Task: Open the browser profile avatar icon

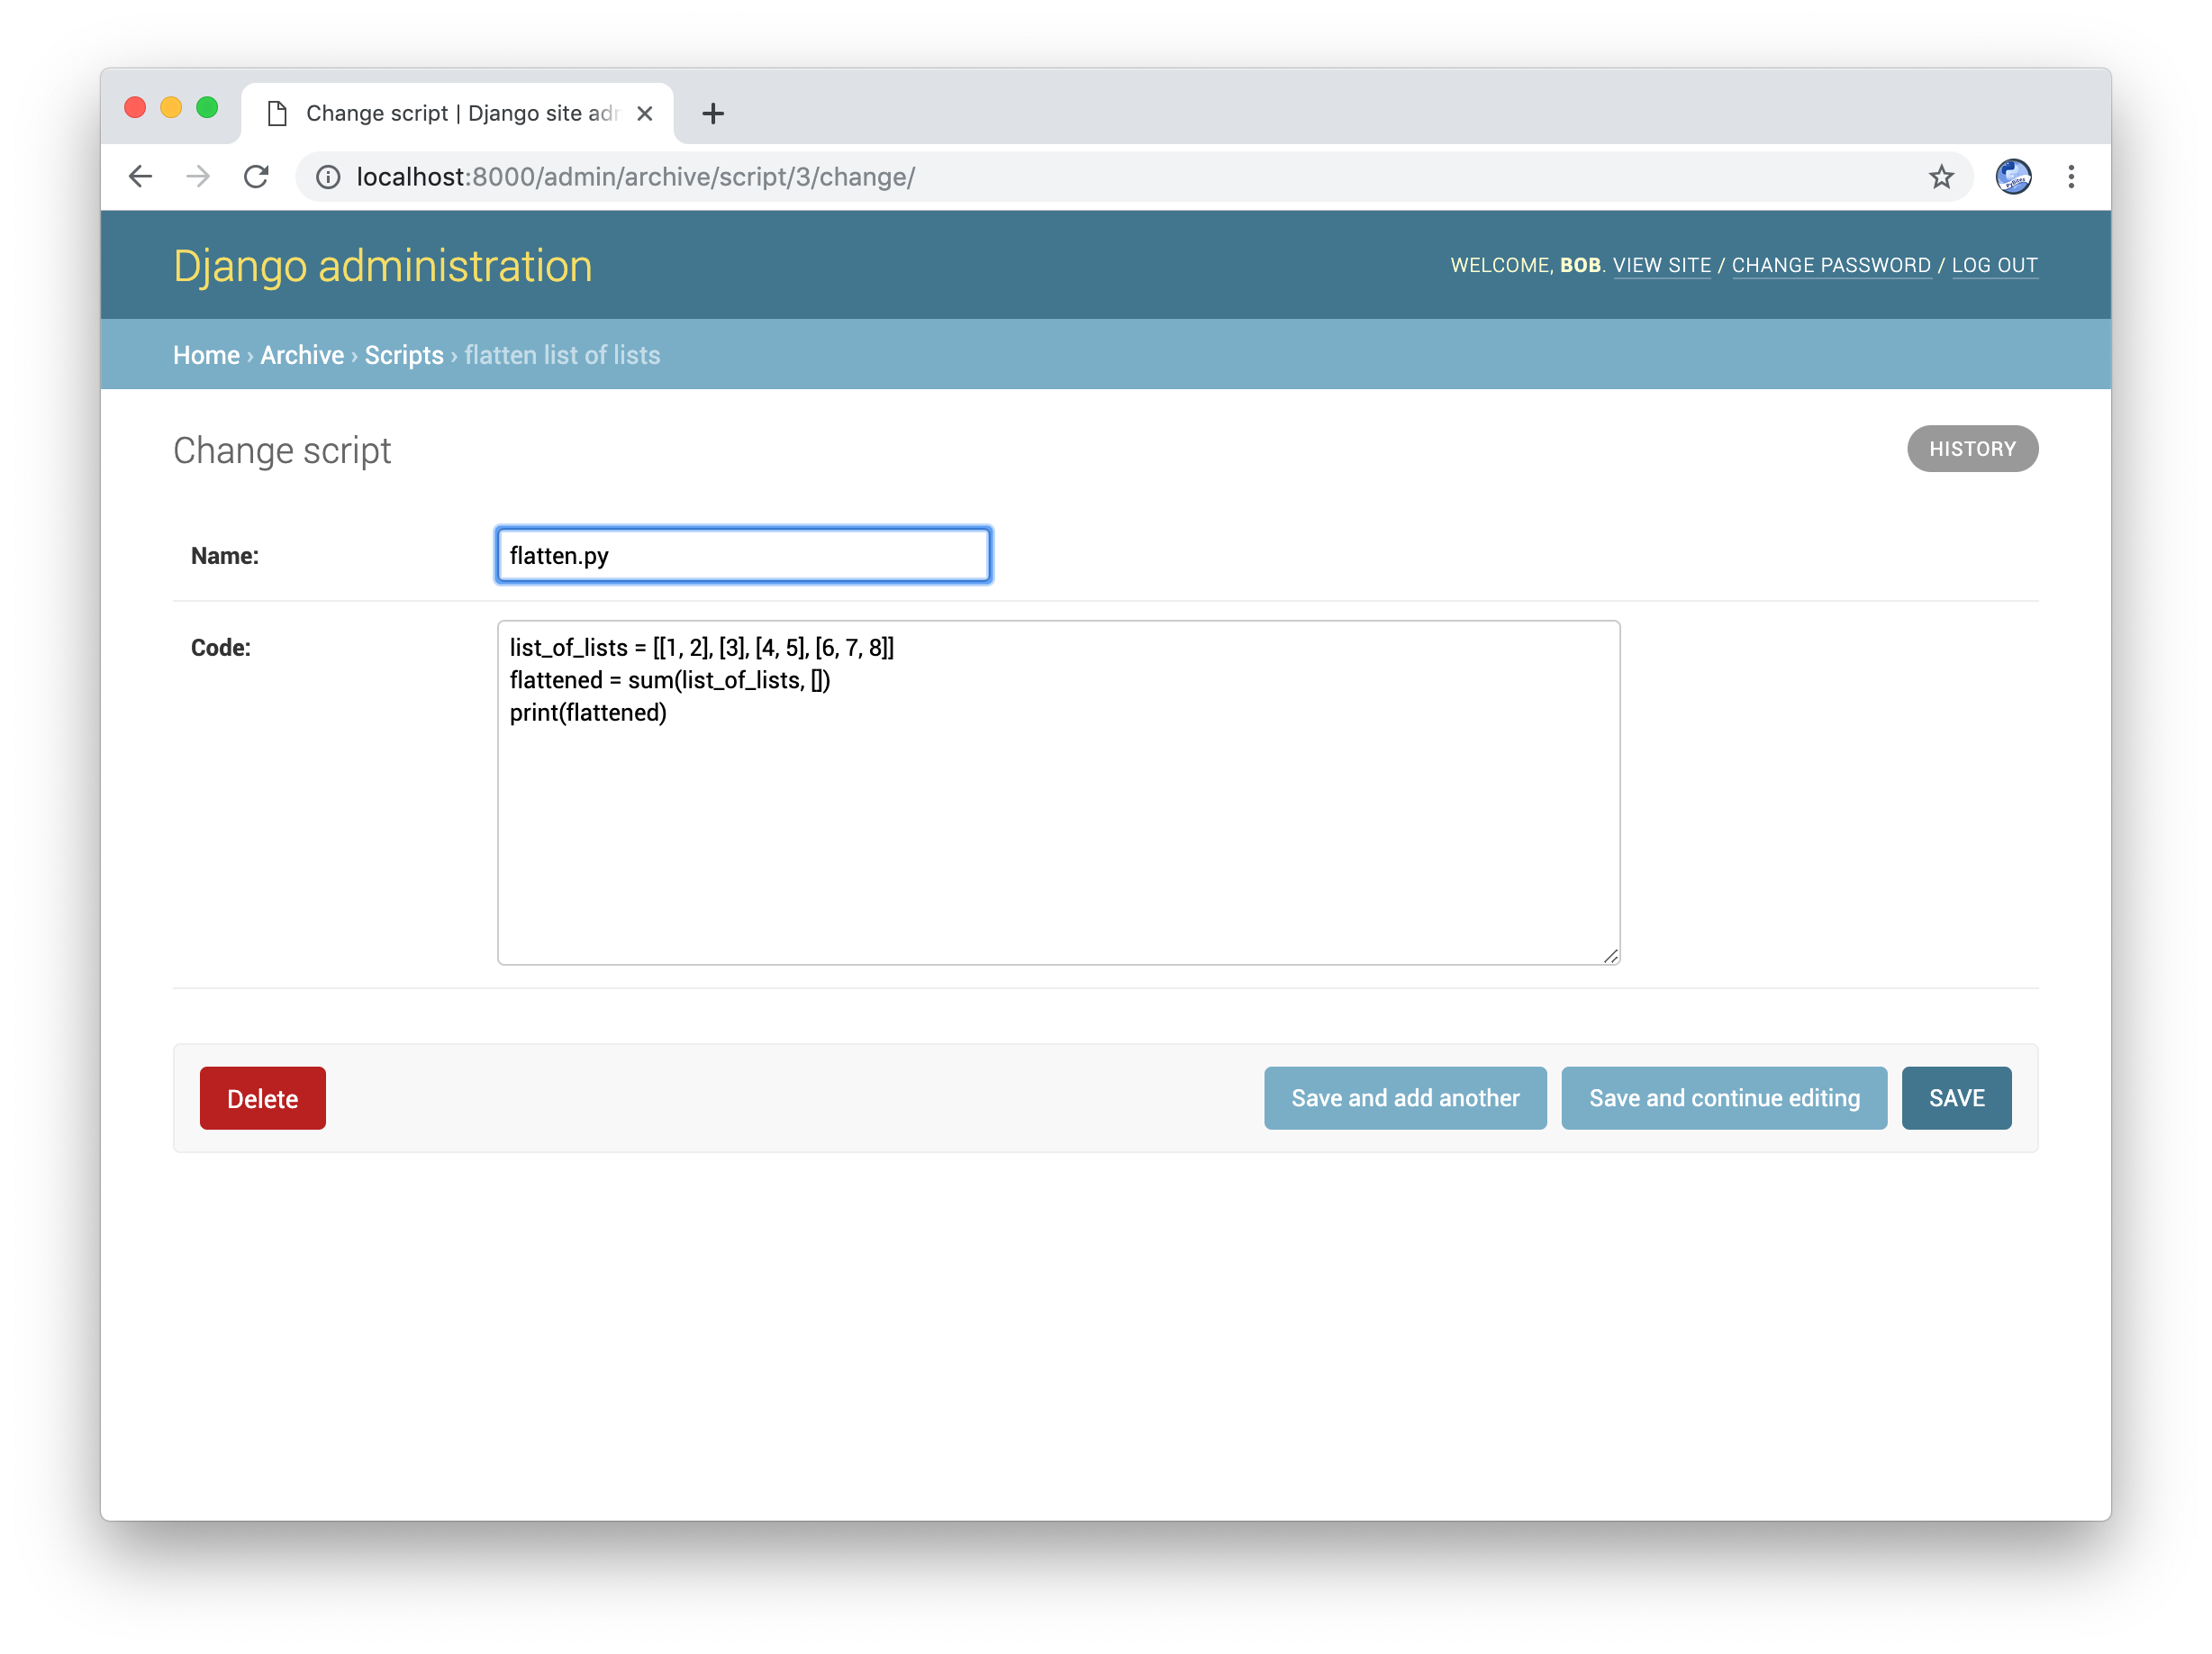Action: [2014, 177]
